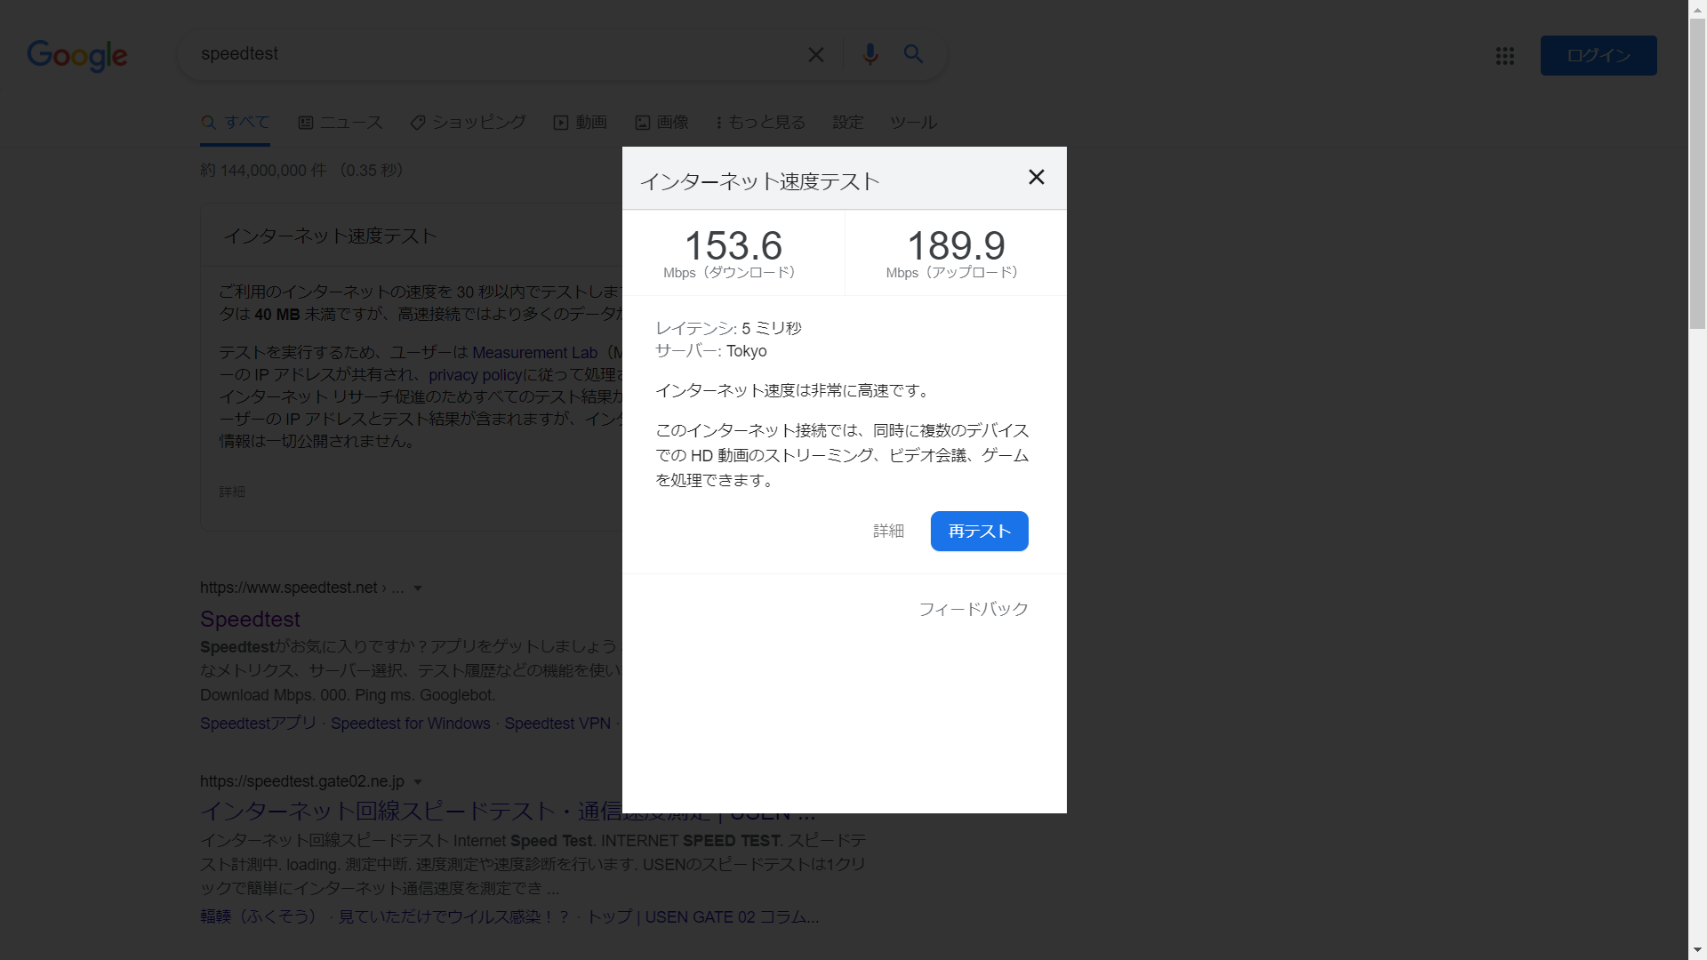Screen dimensions: 1707x960
Task: Run the test again with 再テスト
Action: click(x=979, y=531)
